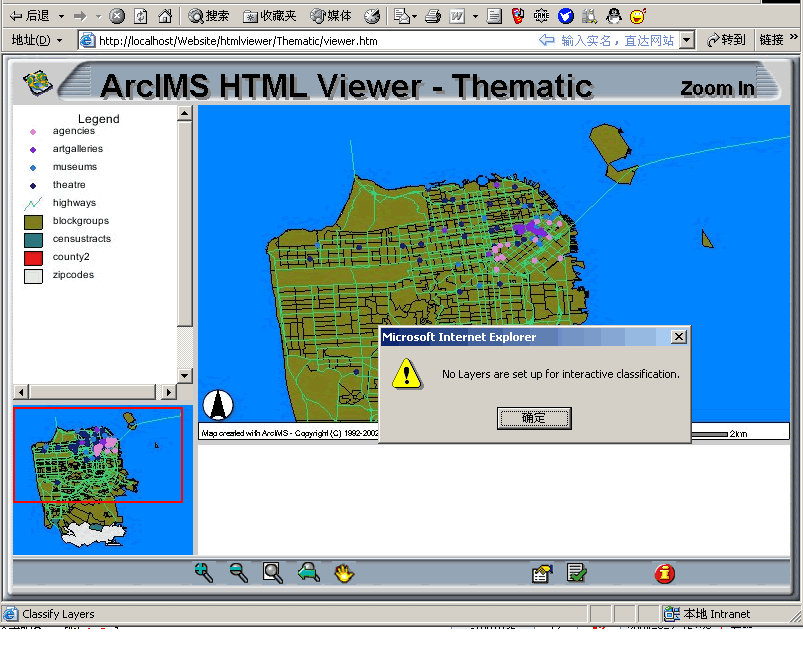Viewport: 803px width, 670px height.
Task: Click the browser Back button
Action: [30, 16]
